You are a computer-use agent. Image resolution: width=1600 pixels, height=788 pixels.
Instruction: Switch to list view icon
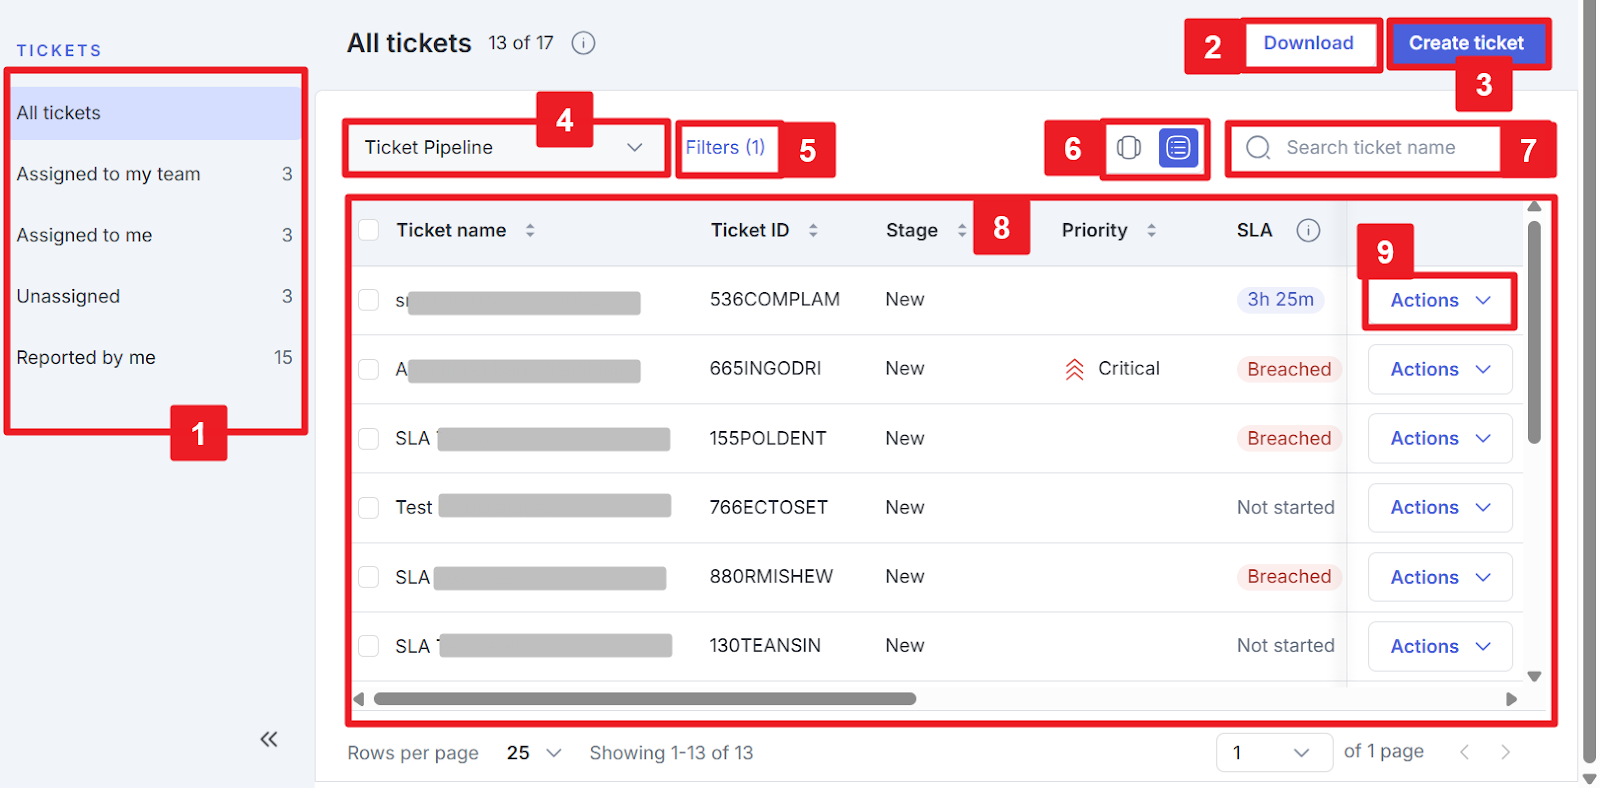pyautogui.click(x=1178, y=148)
